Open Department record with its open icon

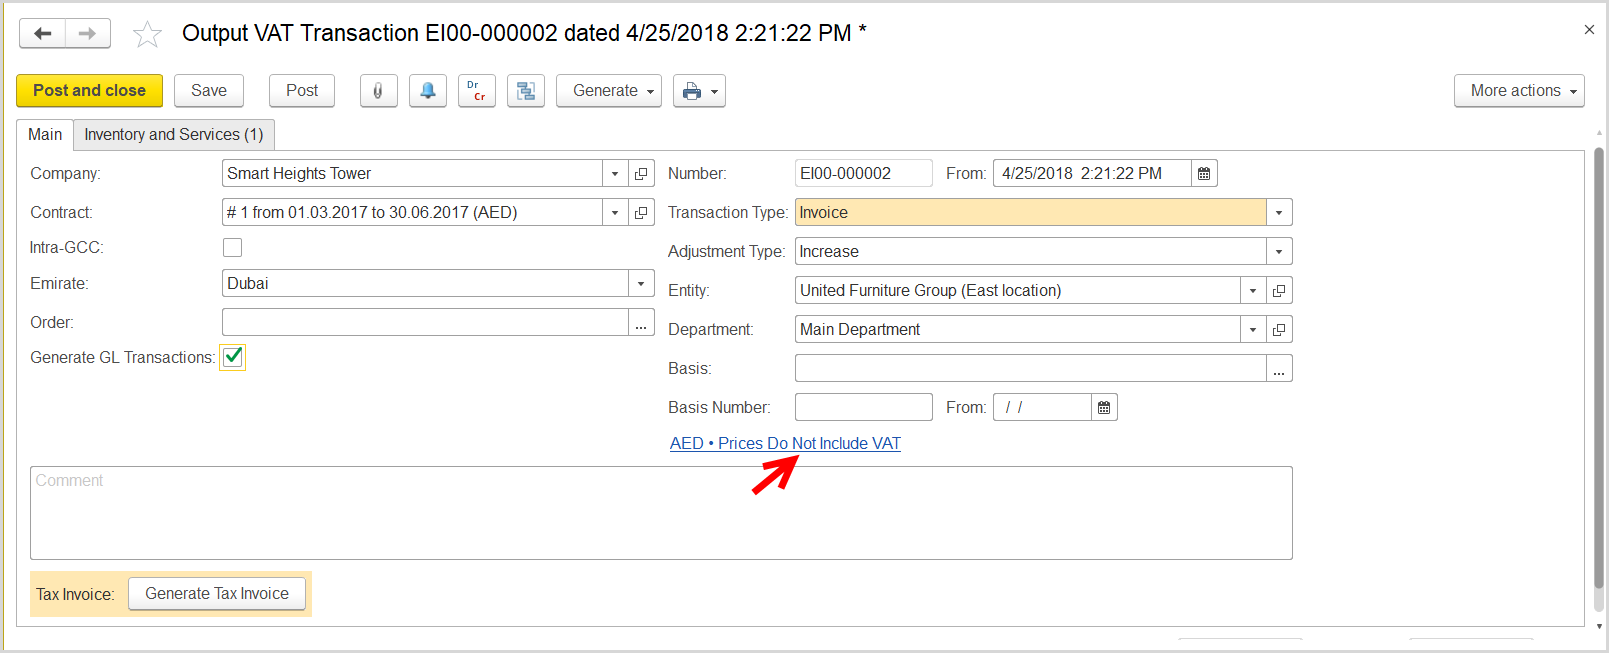[1279, 330]
